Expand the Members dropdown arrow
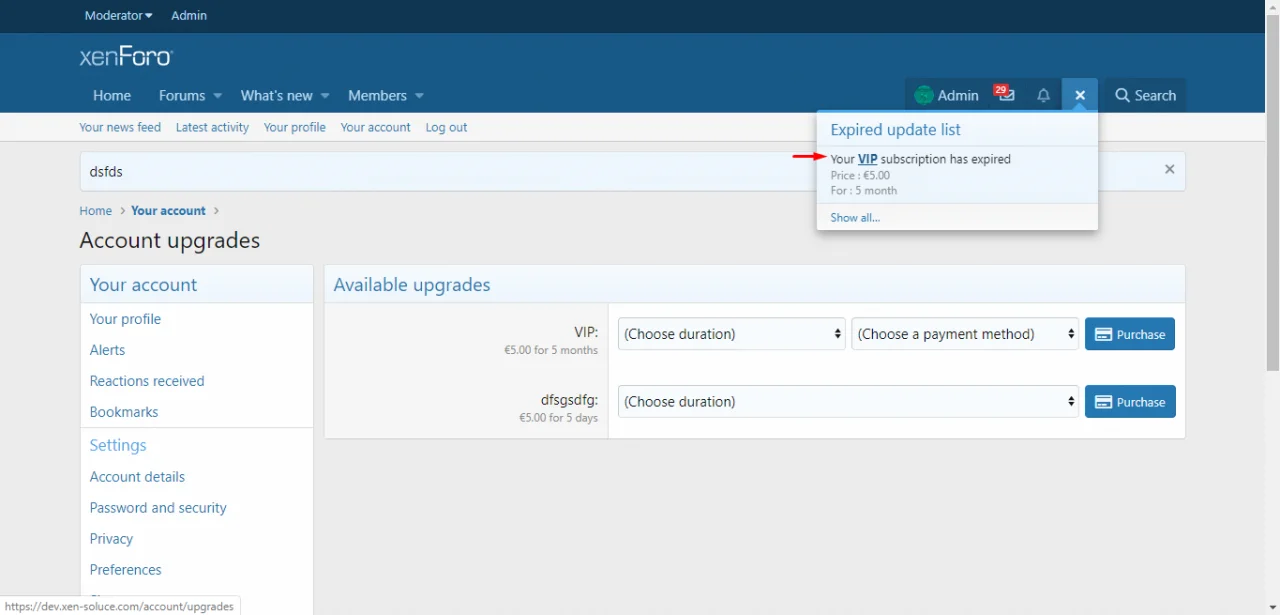Viewport: 1280px width, 615px height. [x=419, y=96]
